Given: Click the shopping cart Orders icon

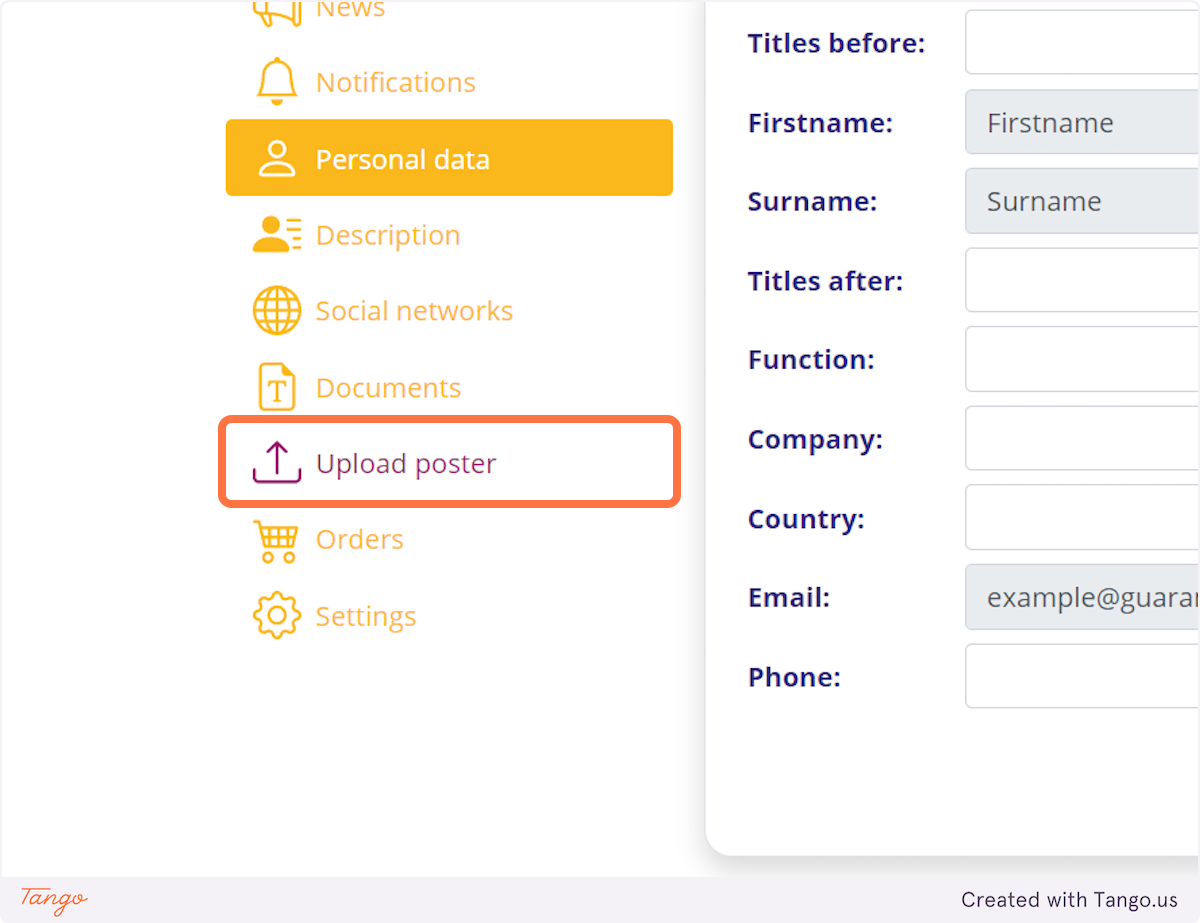Looking at the screenshot, I should pos(277,540).
